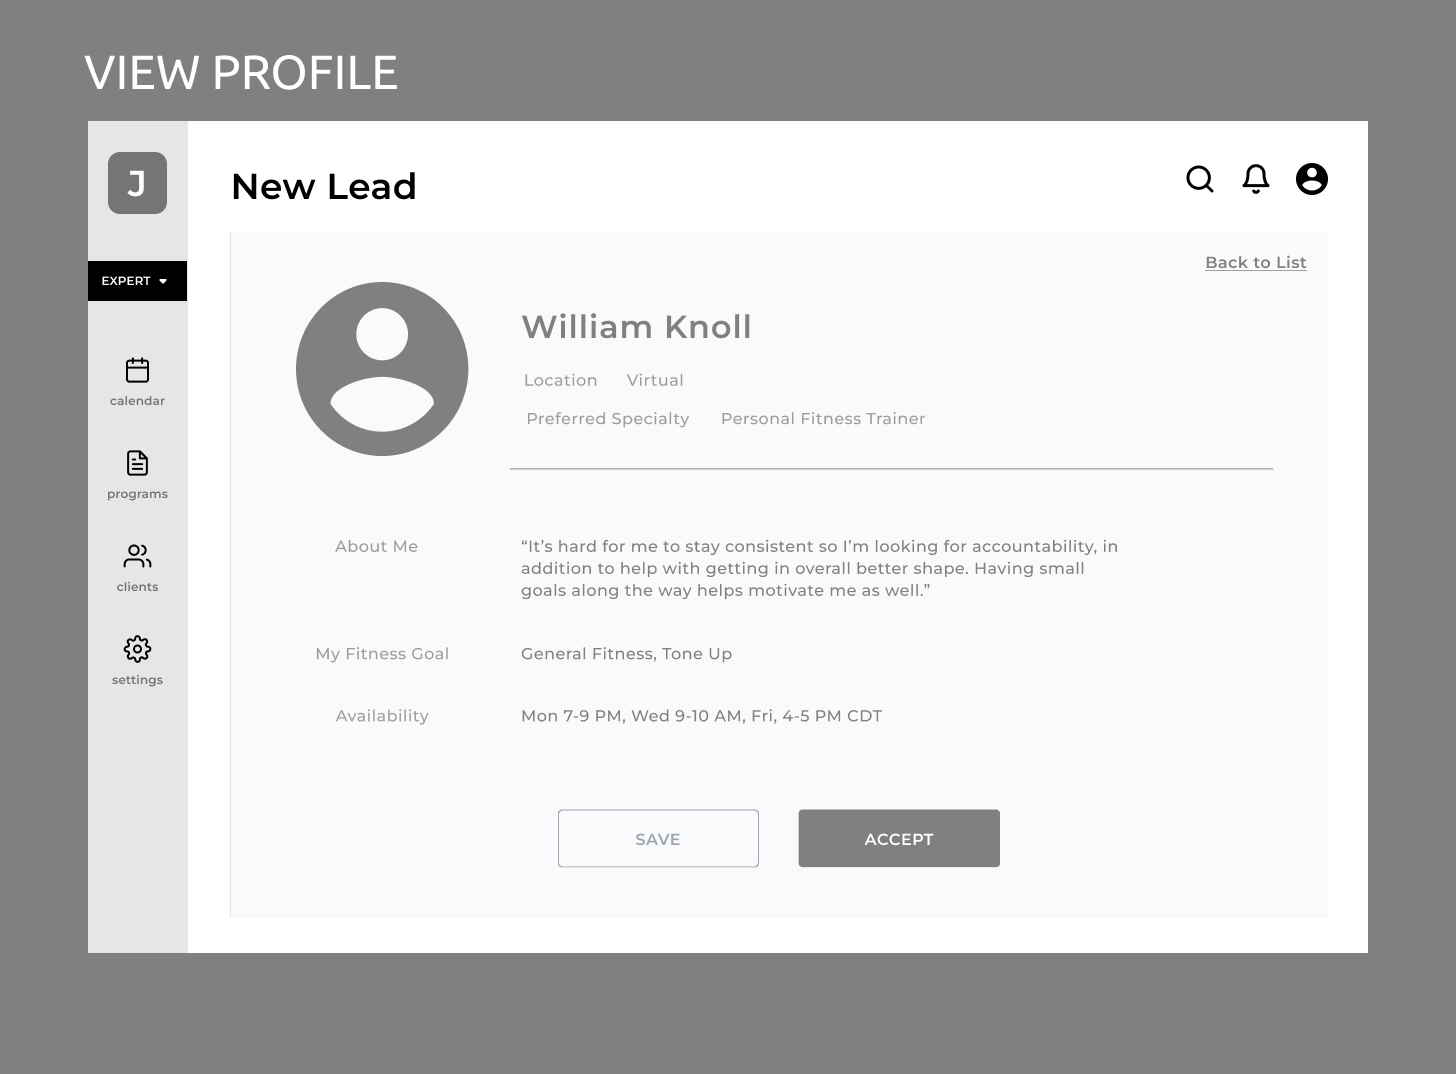Select the clients people icon

[137, 556]
